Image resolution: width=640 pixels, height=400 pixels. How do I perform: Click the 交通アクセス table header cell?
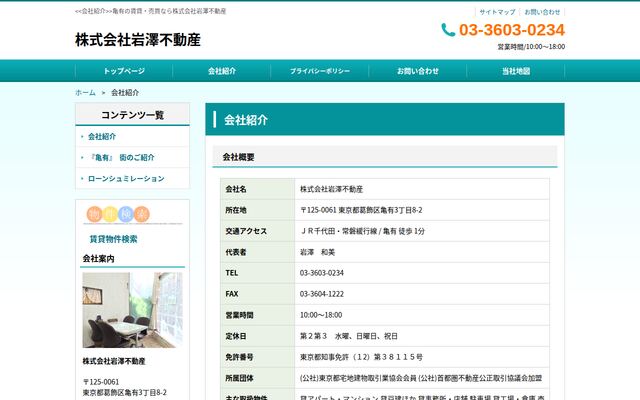click(258, 231)
